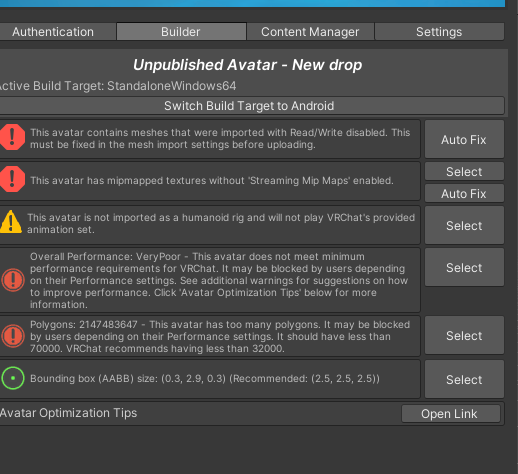Click Overall Performance VeryPoor rating icon
Viewport: 518px width, 474px height.
(13, 280)
